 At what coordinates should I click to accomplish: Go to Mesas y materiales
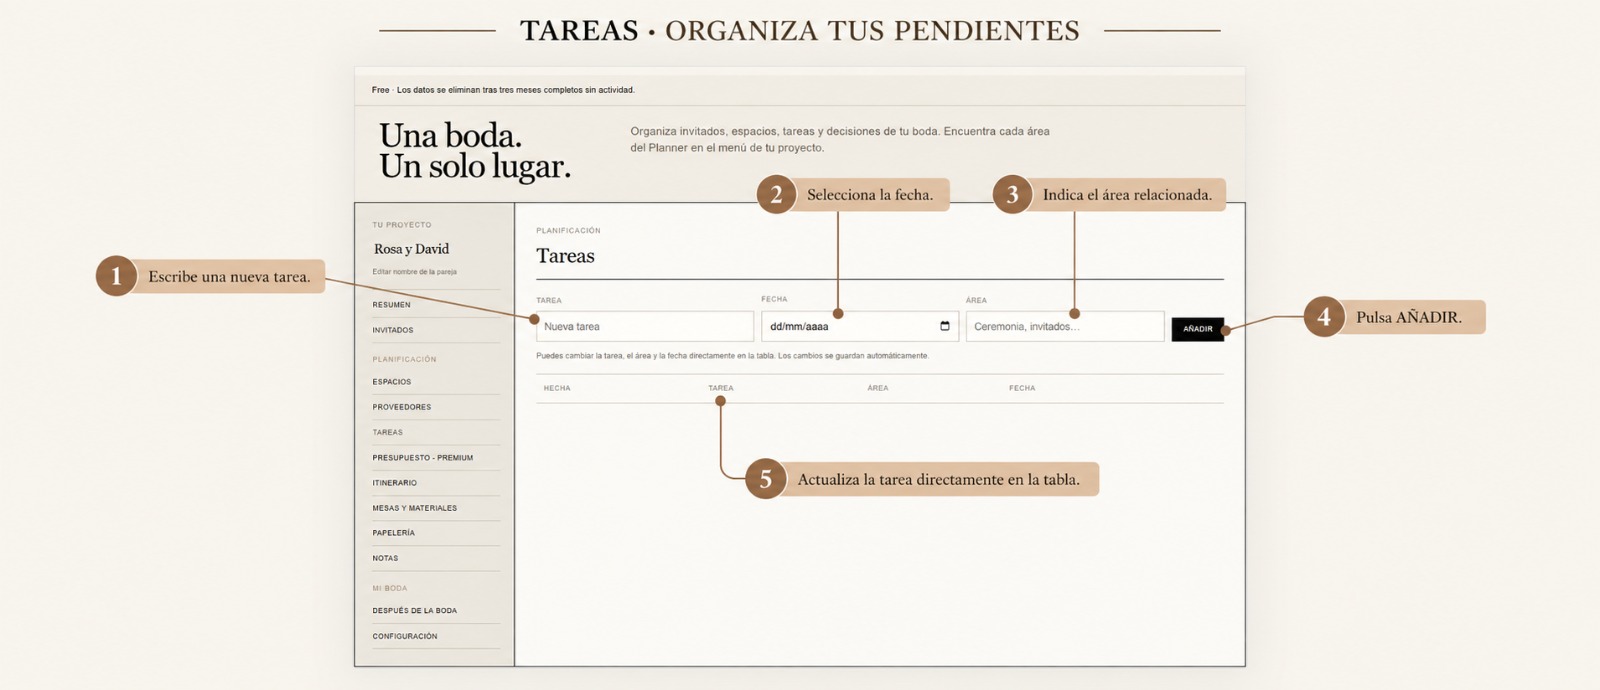click(x=415, y=508)
